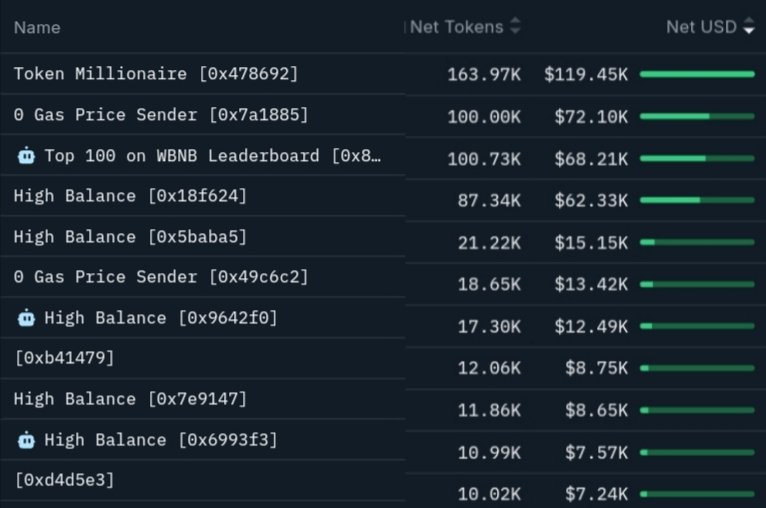Screen dimensions: 766x508
Task: Click the 163.97K net tokens value
Action: tap(484, 74)
